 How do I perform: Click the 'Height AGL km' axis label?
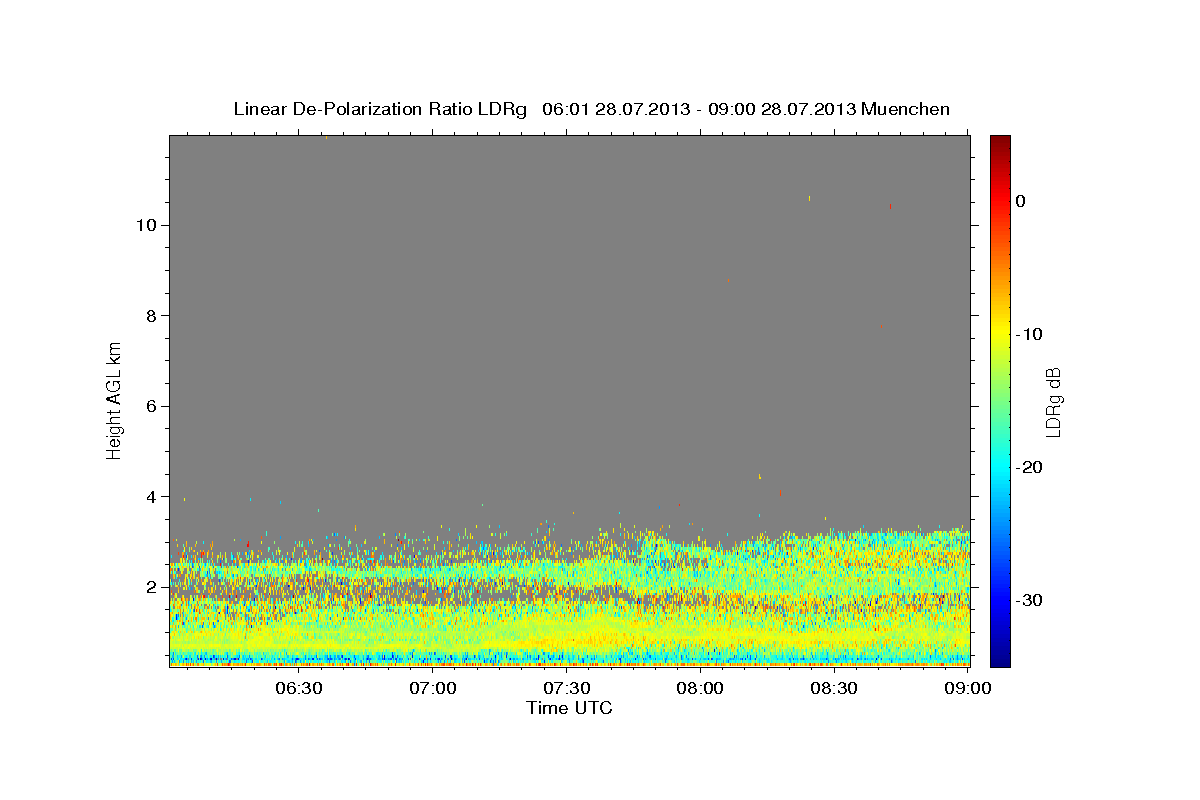click(114, 401)
